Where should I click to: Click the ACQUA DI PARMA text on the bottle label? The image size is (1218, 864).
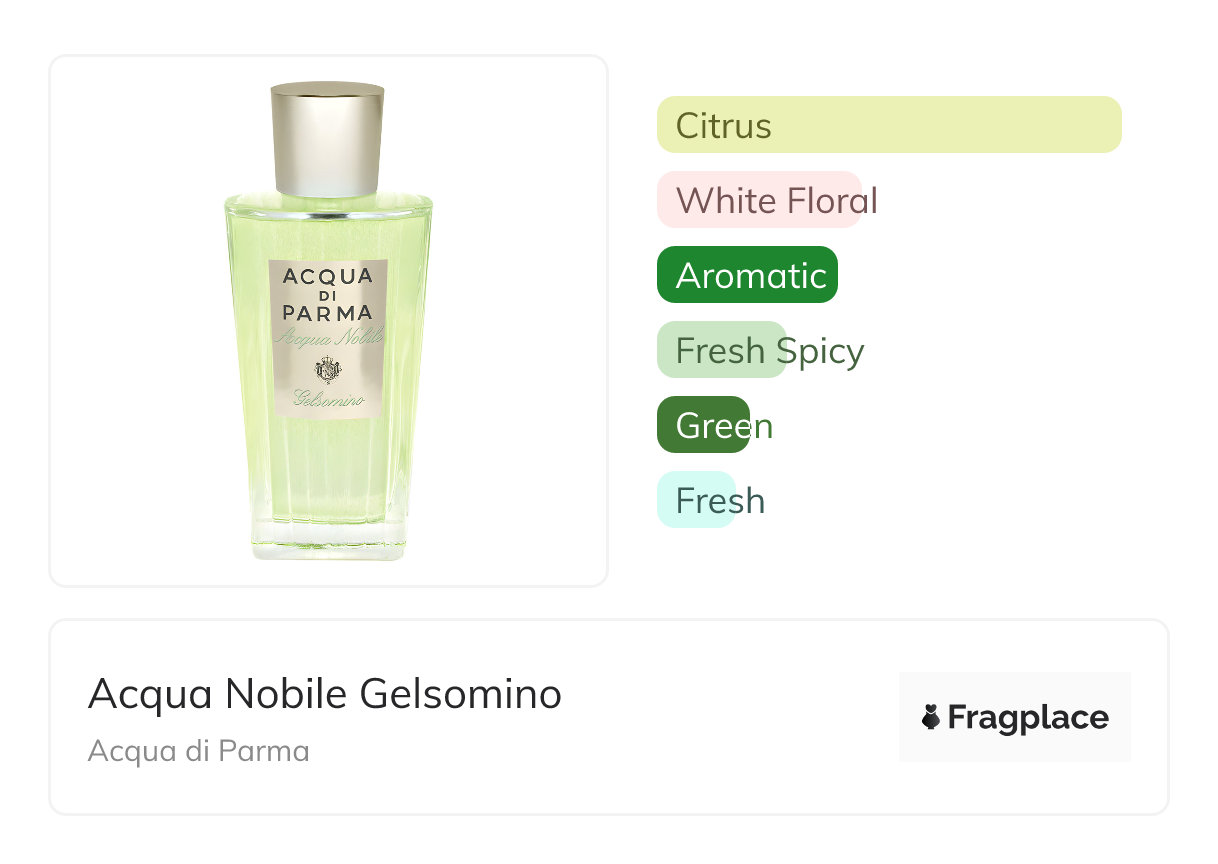328,295
